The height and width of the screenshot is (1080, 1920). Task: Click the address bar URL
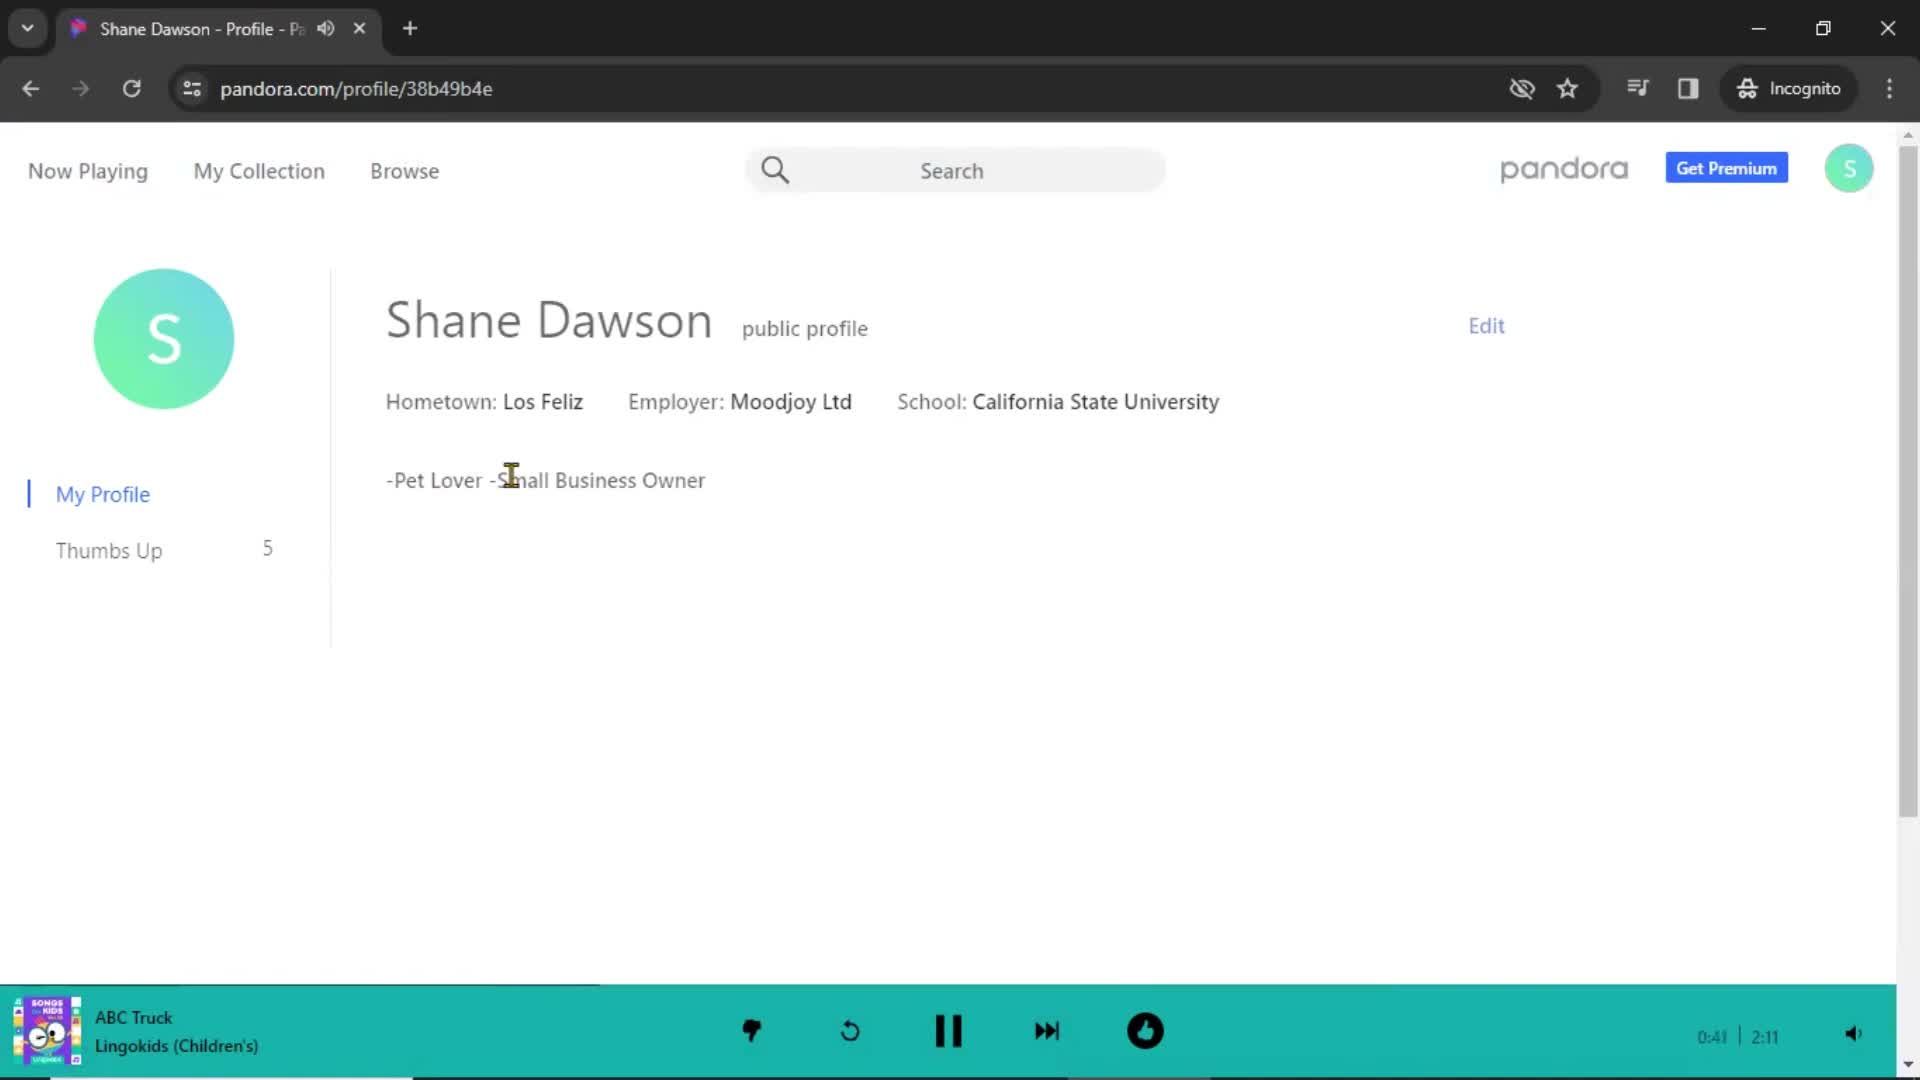pos(356,89)
